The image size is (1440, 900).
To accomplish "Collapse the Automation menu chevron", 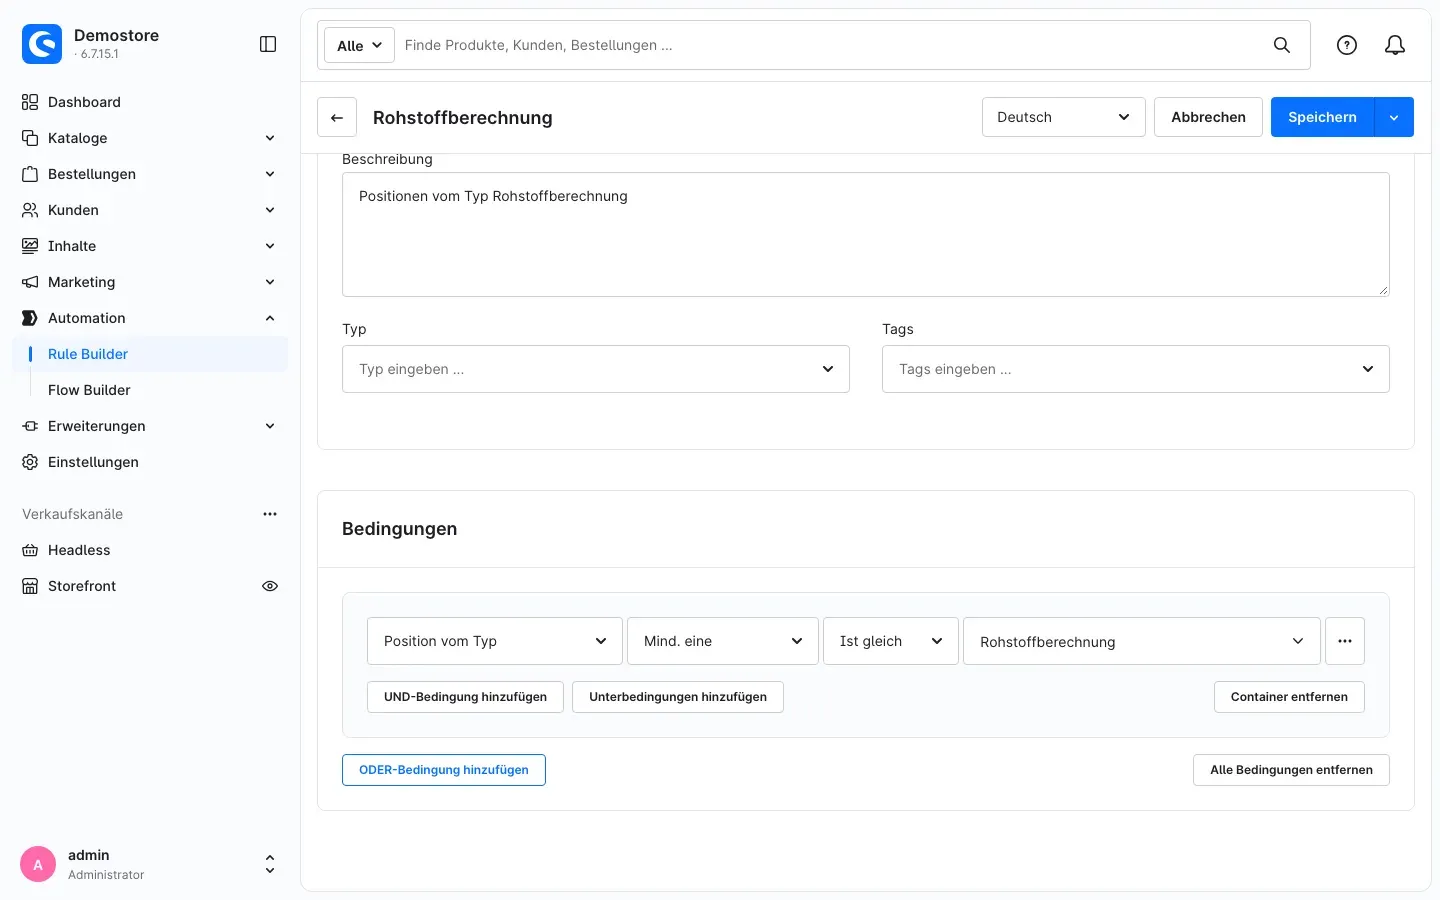I will coord(270,318).
